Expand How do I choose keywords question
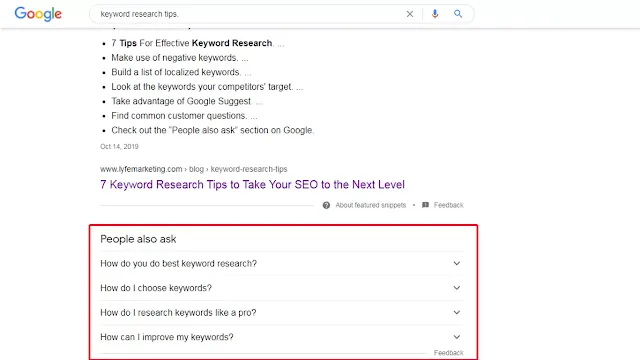640x360 pixels. click(x=457, y=288)
